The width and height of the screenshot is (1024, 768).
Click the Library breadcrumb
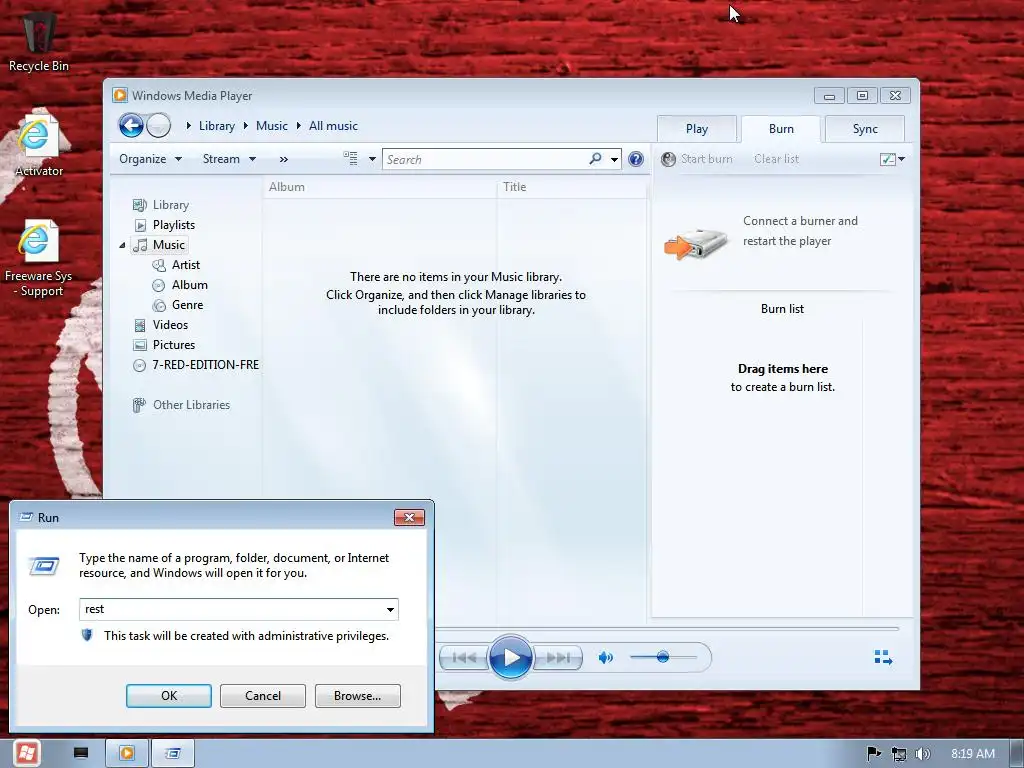coord(216,126)
